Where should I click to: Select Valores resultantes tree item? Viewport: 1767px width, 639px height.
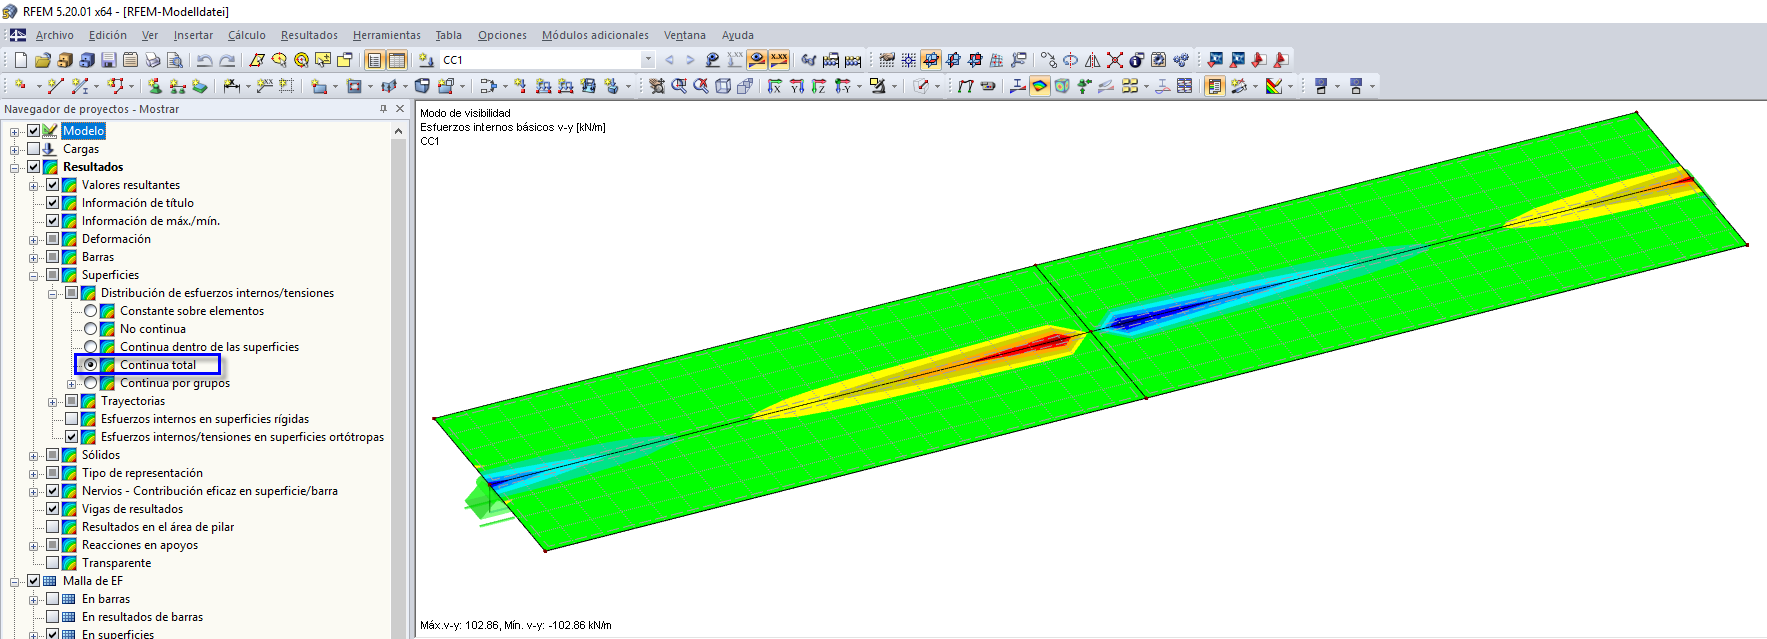[131, 185]
